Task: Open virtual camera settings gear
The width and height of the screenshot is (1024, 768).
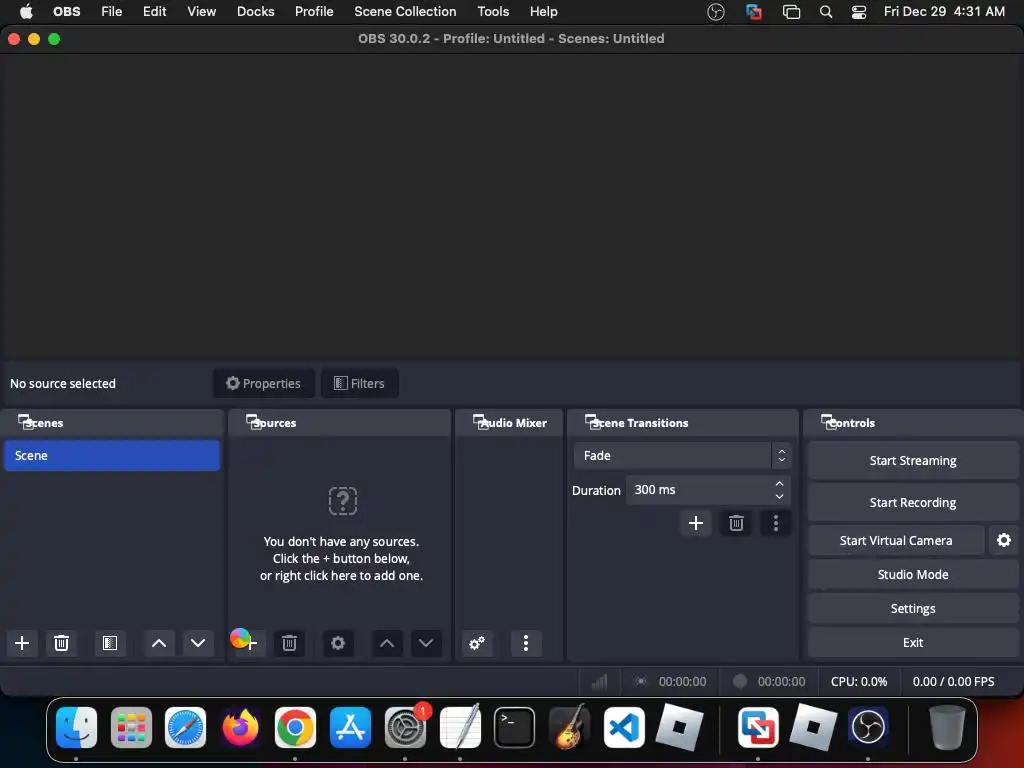Action: (x=1004, y=540)
